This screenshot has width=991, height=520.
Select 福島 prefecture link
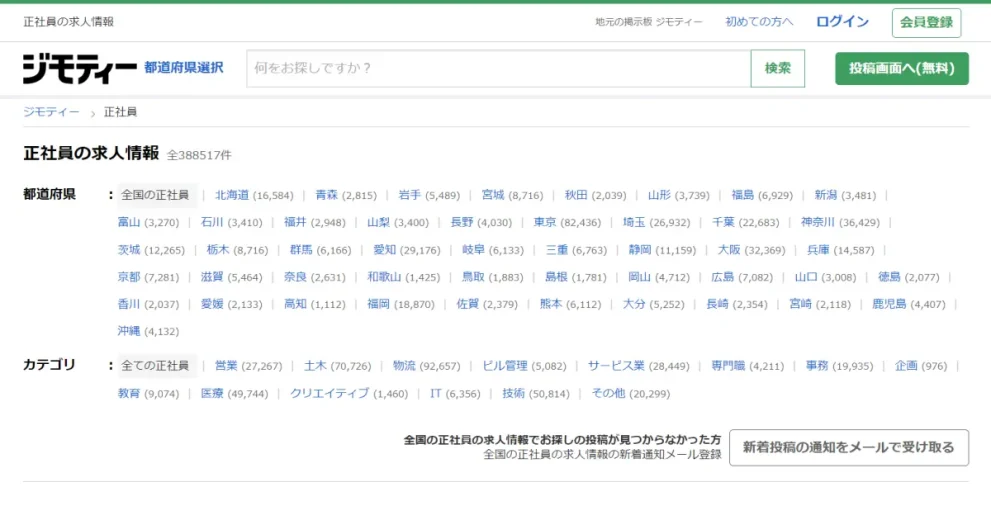click(743, 195)
